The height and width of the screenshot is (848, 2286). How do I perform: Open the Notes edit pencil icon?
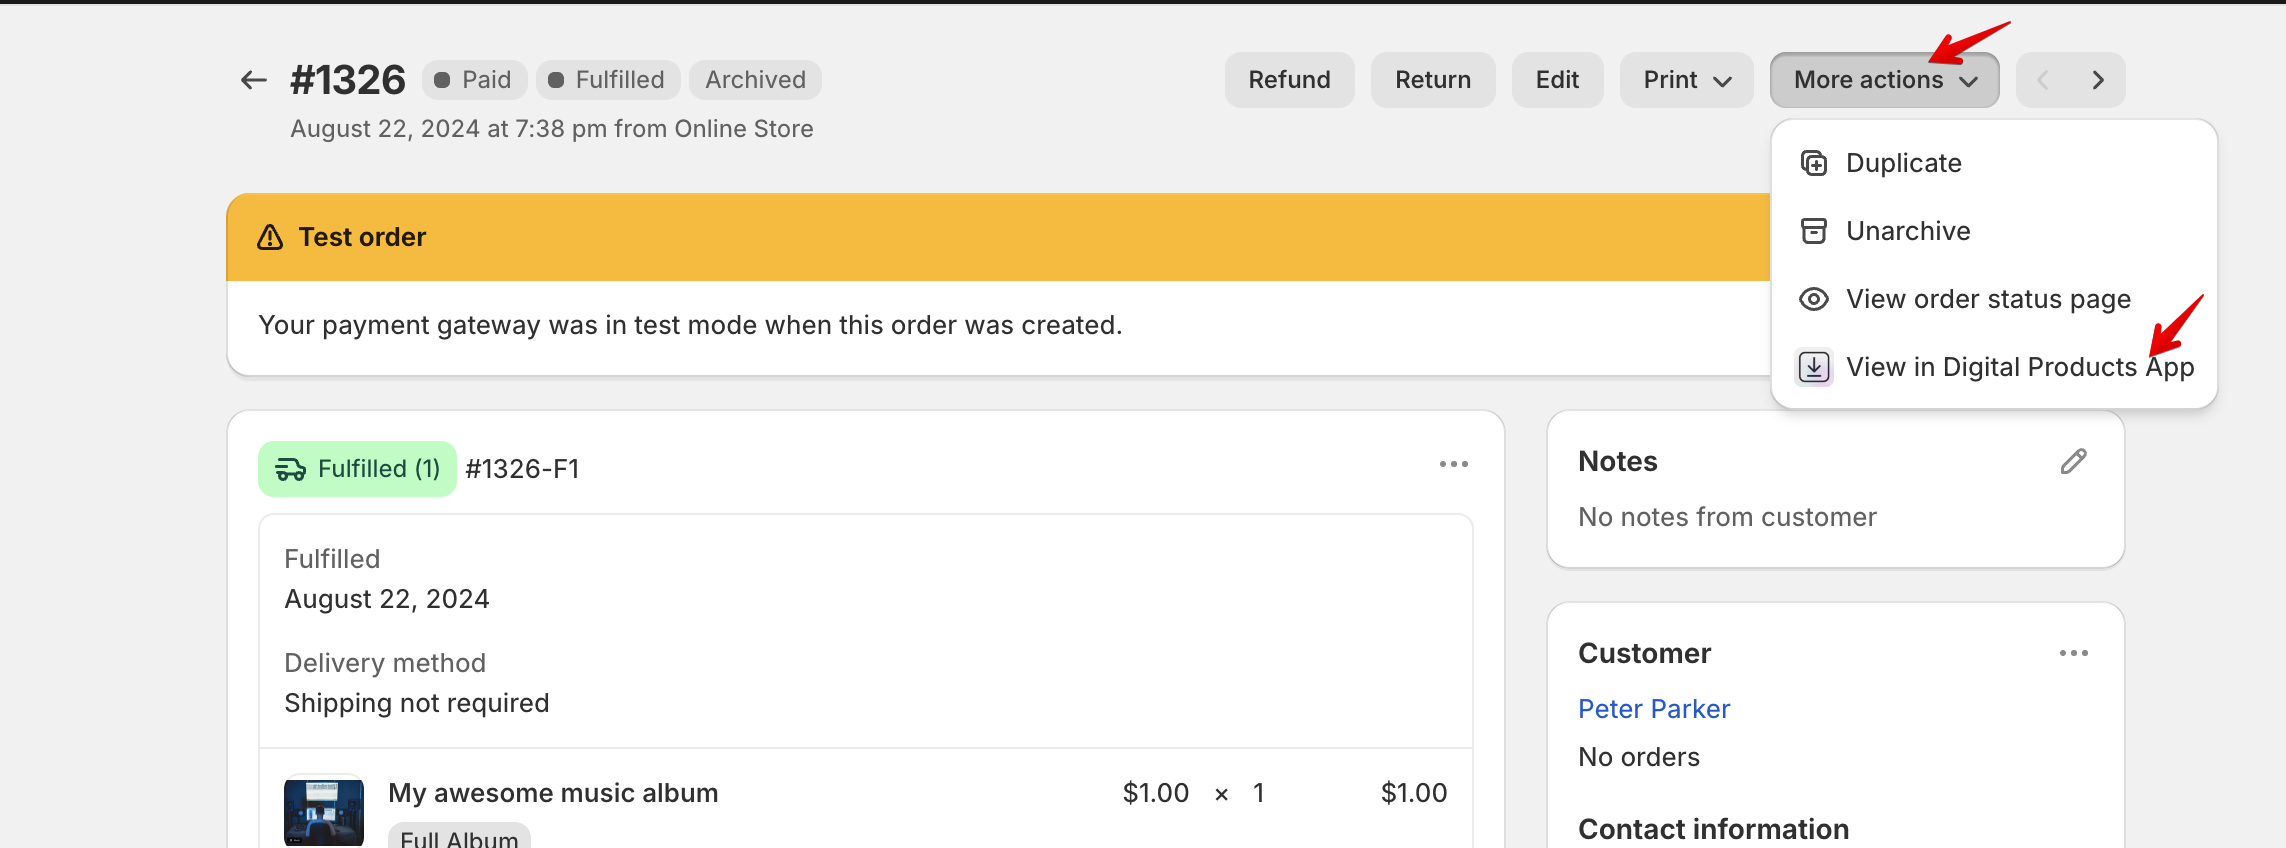[x=2074, y=461]
